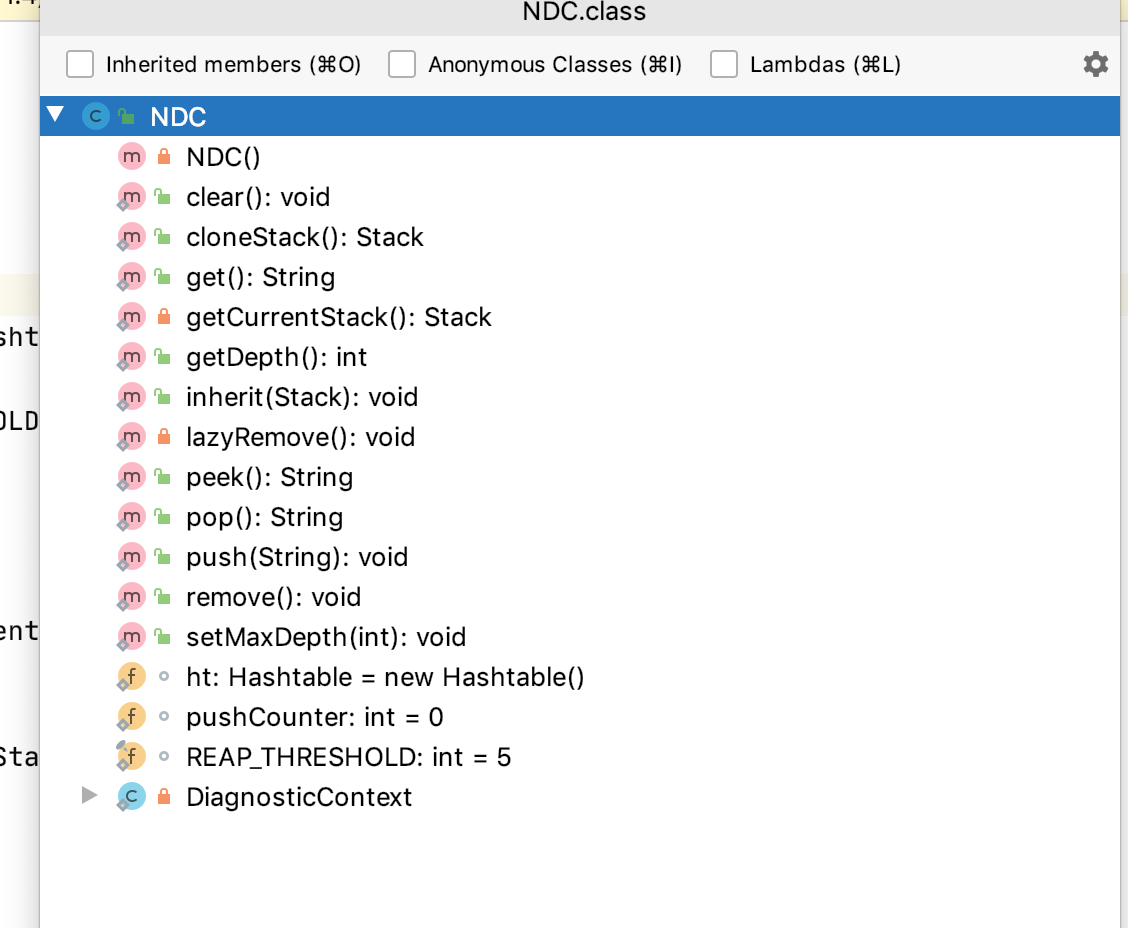Click the method icon next to push(String)

click(131, 556)
